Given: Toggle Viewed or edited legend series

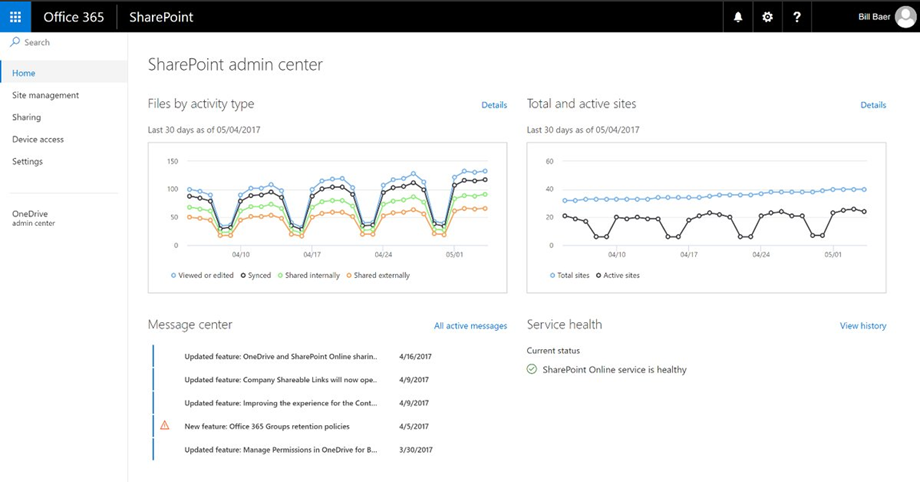Looking at the screenshot, I should [202, 275].
